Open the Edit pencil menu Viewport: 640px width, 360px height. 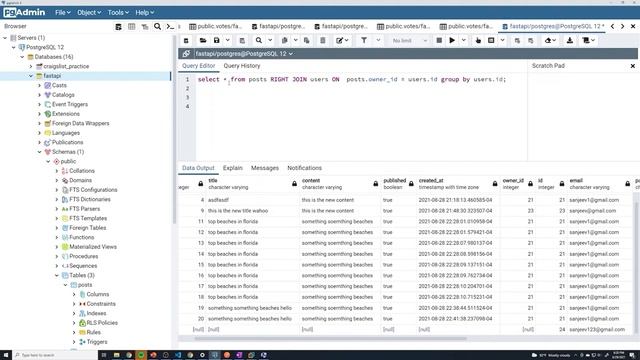[x=342, y=40]
